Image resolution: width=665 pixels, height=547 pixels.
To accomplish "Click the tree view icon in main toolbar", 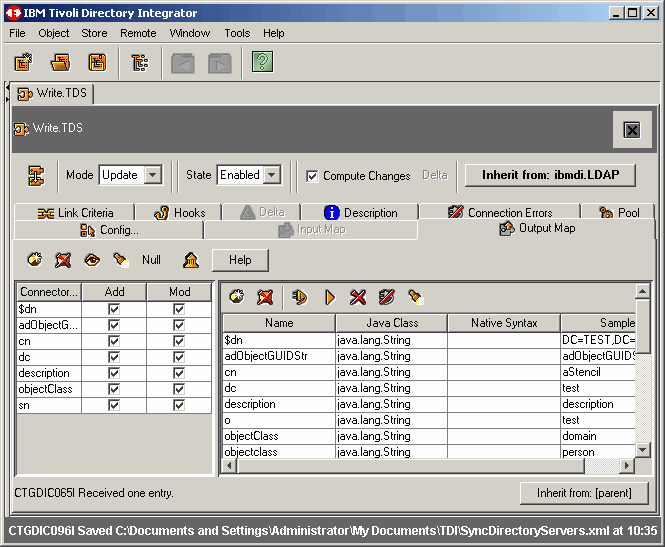I will (140, 63).
